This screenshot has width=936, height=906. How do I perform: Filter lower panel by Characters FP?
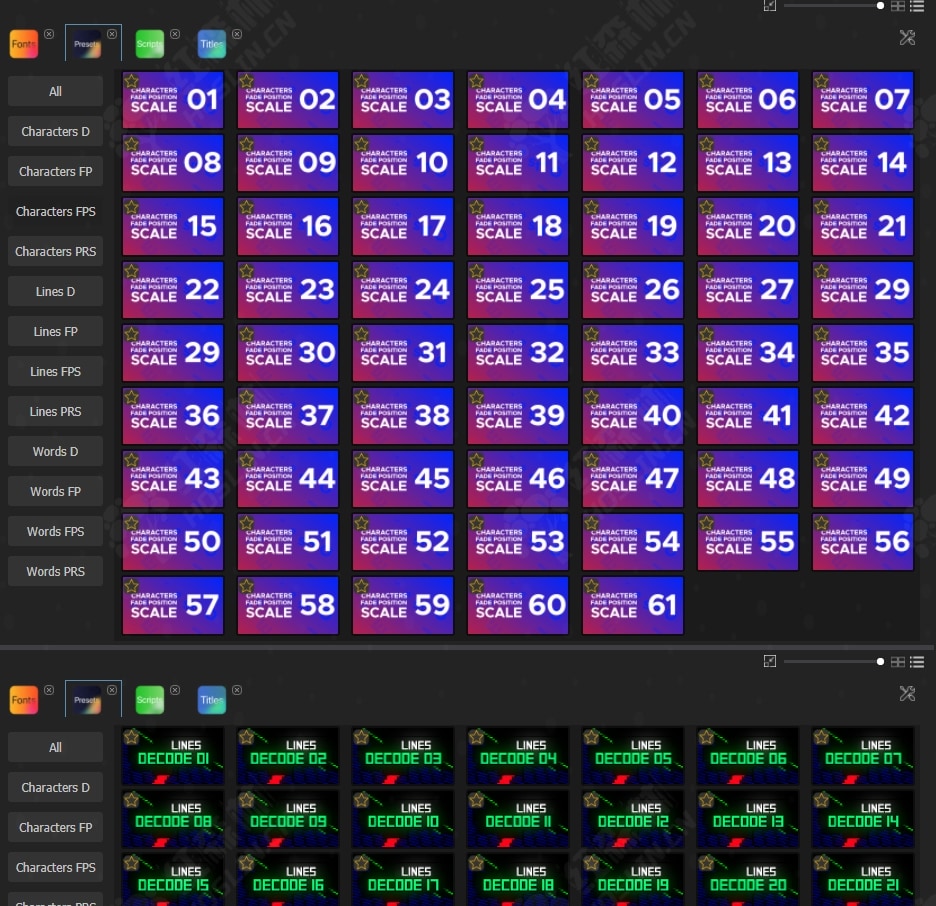tap(56, 827)
